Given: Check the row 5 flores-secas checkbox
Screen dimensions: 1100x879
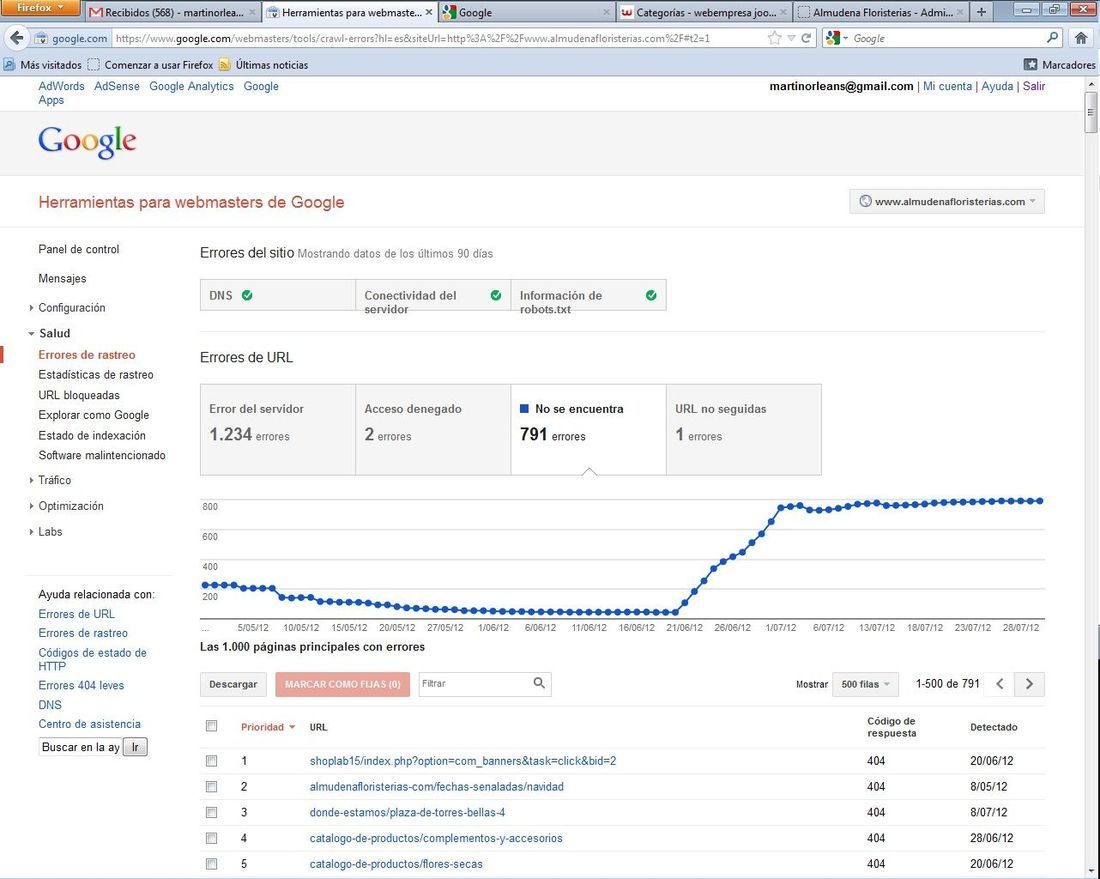Looking at the screenshot, I should pos(211,864).
